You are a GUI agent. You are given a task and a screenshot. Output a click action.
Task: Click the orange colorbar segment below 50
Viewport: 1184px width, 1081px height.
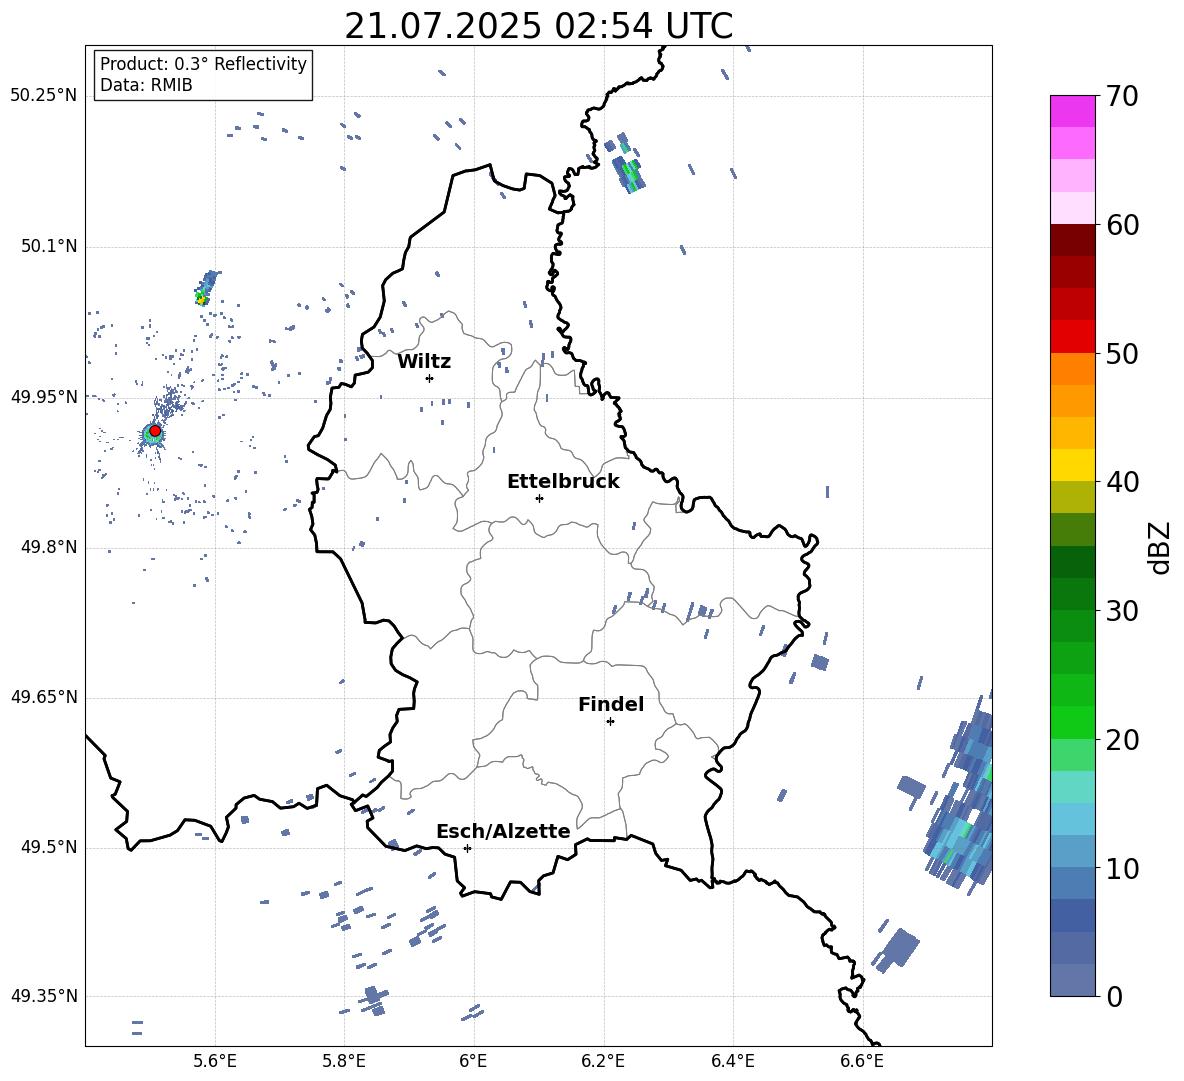point(1072,369)
